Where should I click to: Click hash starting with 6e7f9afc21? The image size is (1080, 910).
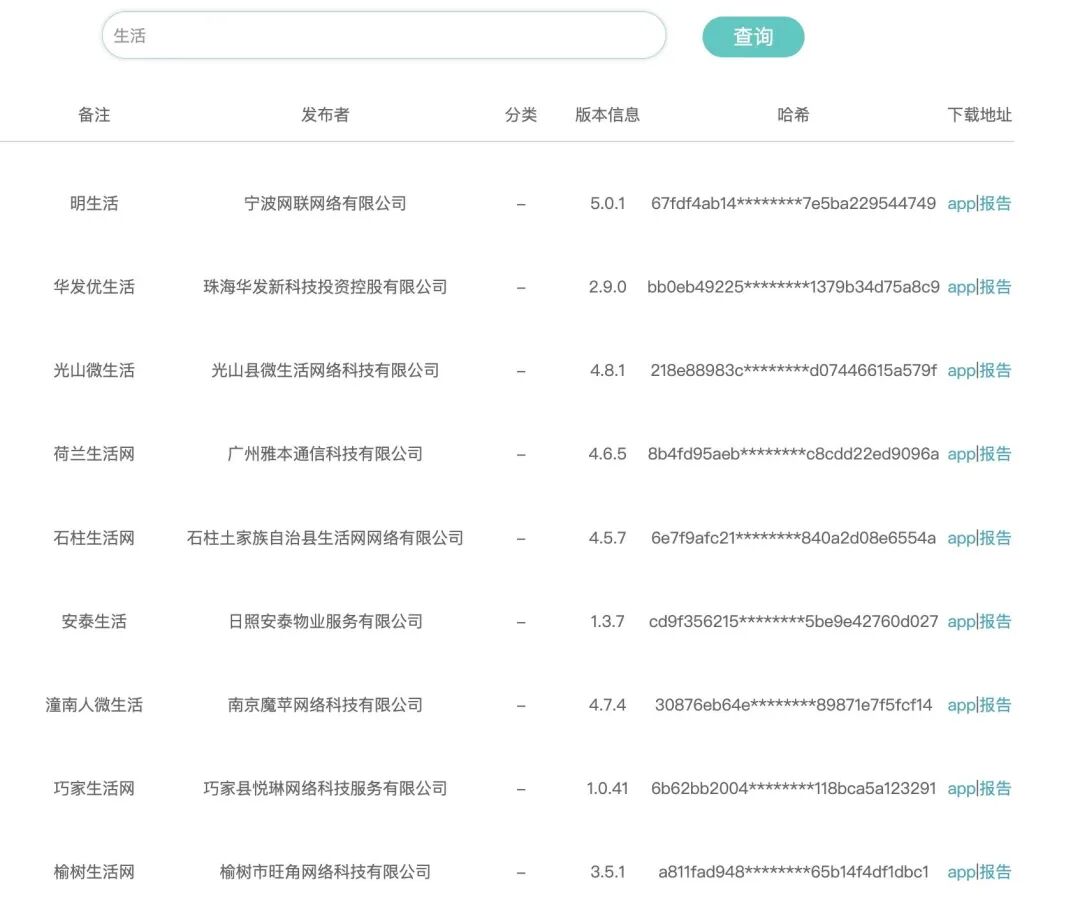[793, 538]
